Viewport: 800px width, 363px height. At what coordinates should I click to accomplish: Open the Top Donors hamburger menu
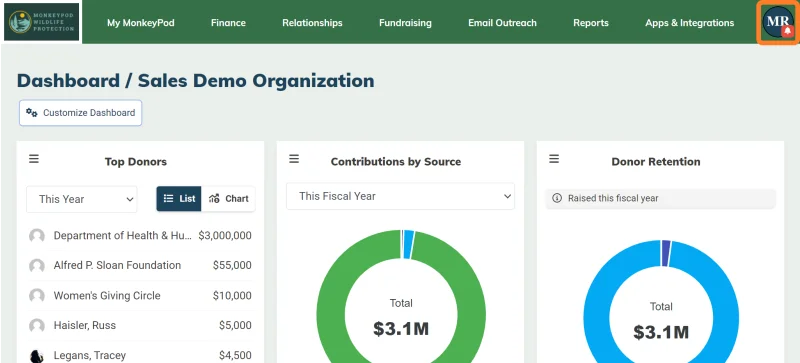[34, 159]
